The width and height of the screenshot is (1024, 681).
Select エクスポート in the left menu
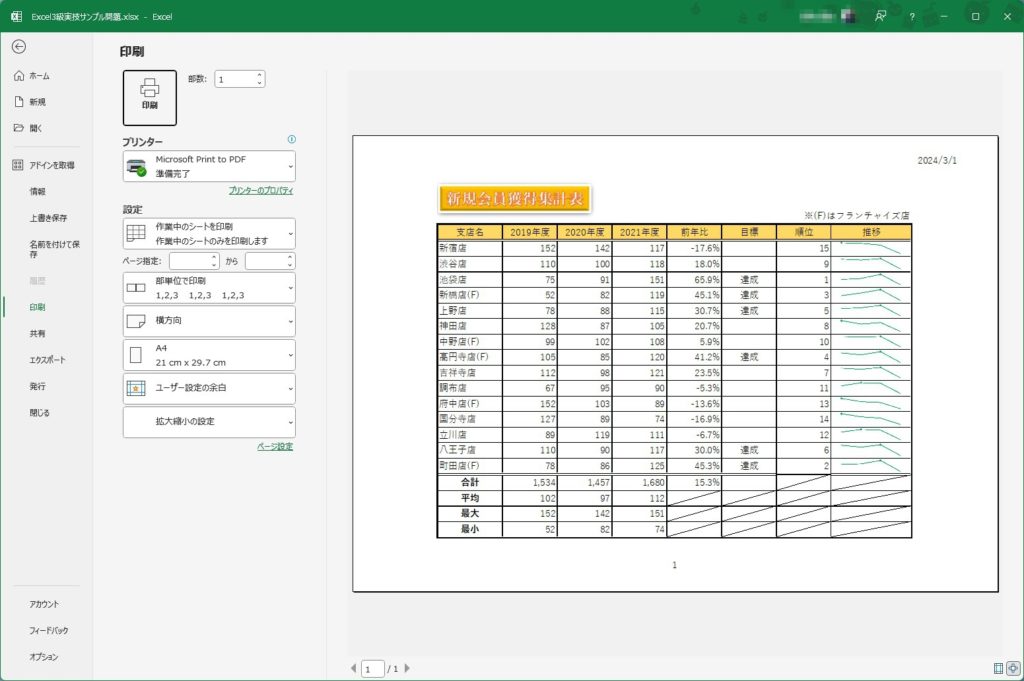pos(50,359)
